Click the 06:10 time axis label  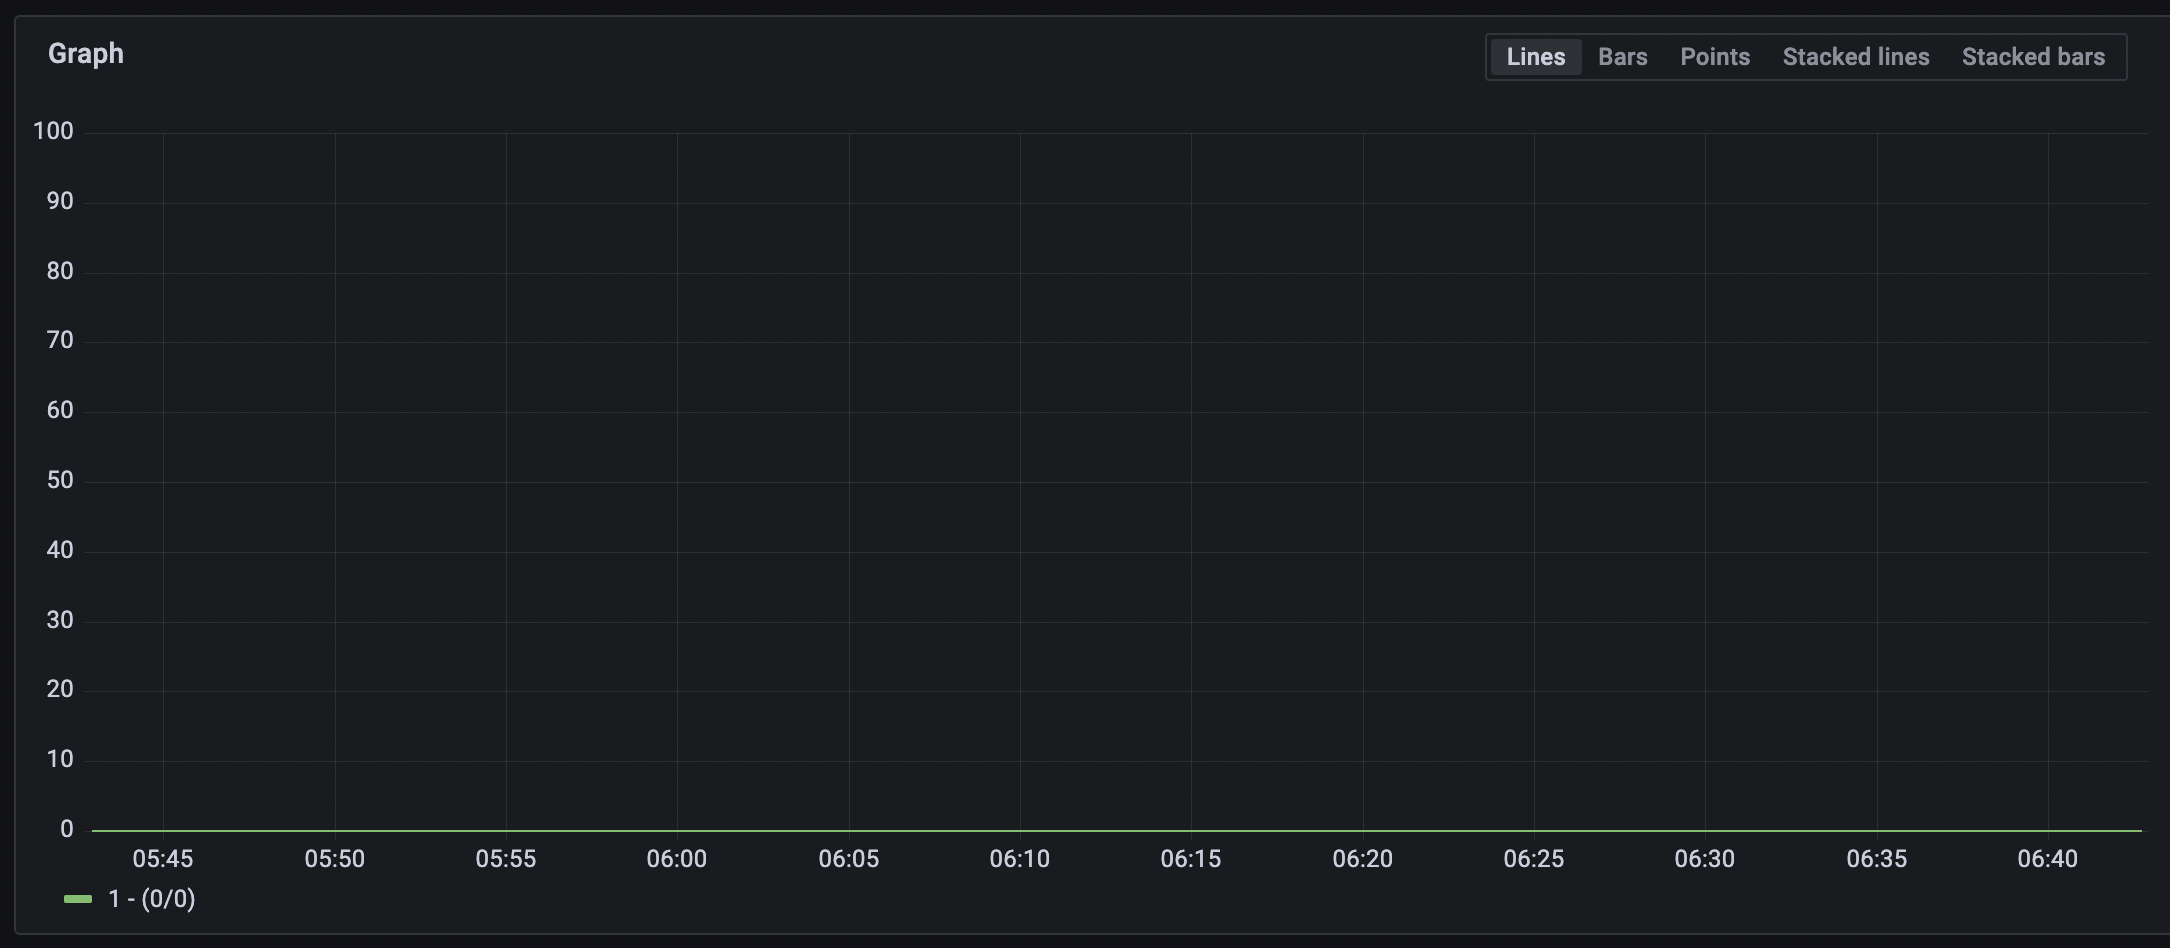pos(1020,858)
